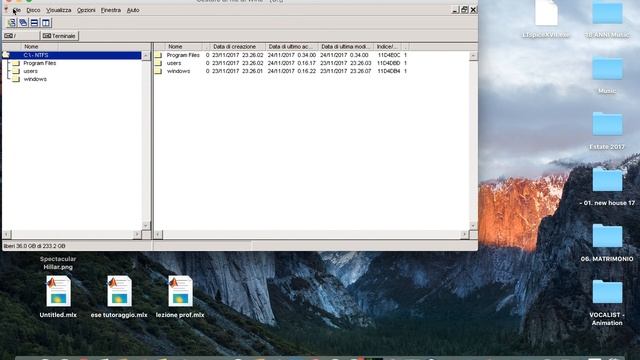The image size is (640, 360).
Task: Select the 18 ANNI Music desktop folder
Action: [607, 12]
